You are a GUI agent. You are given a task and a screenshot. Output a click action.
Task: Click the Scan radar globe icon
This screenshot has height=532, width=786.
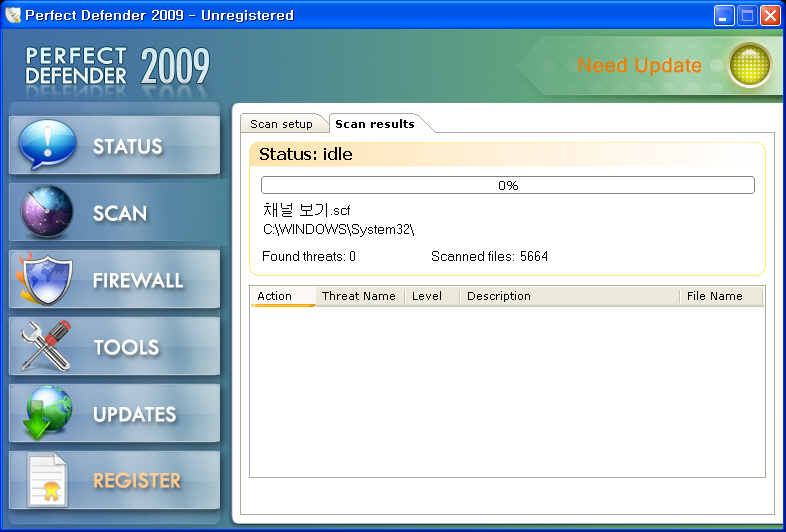tap(47, 212)
